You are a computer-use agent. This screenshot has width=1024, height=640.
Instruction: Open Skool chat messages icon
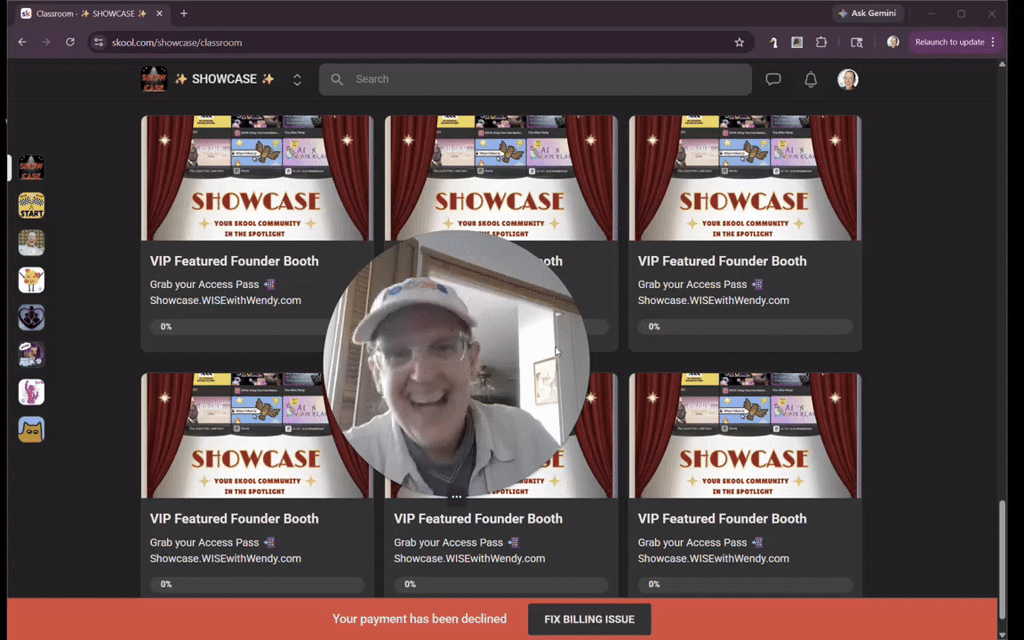pos(773,79)
